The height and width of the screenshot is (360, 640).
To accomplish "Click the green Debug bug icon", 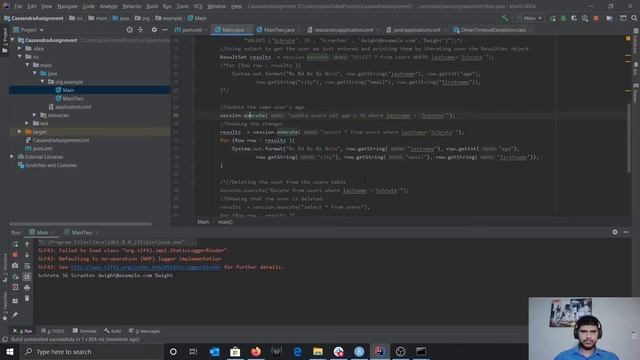I will click(563, 18).
